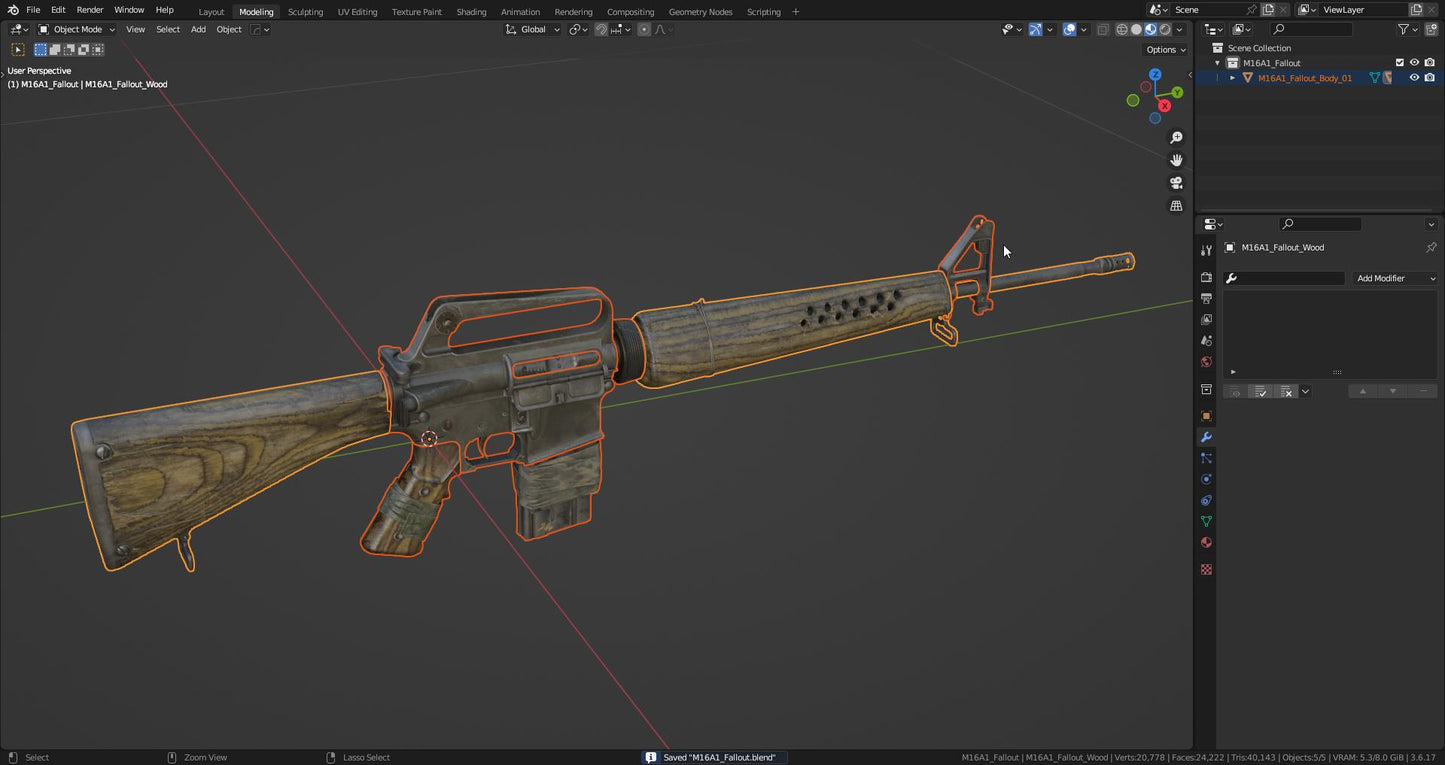Select the Render Properties tab icon
The image size is (1445, 765).
(x=1206, y=278)
